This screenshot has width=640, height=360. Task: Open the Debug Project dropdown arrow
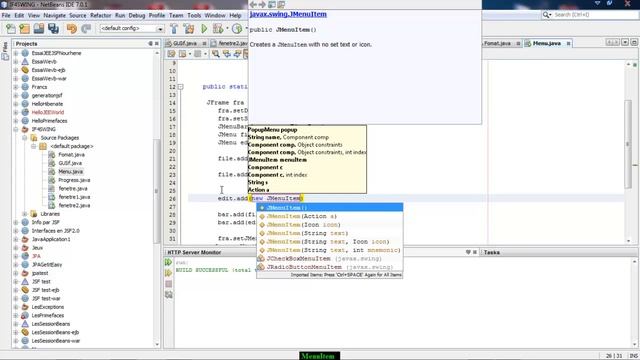227,29
